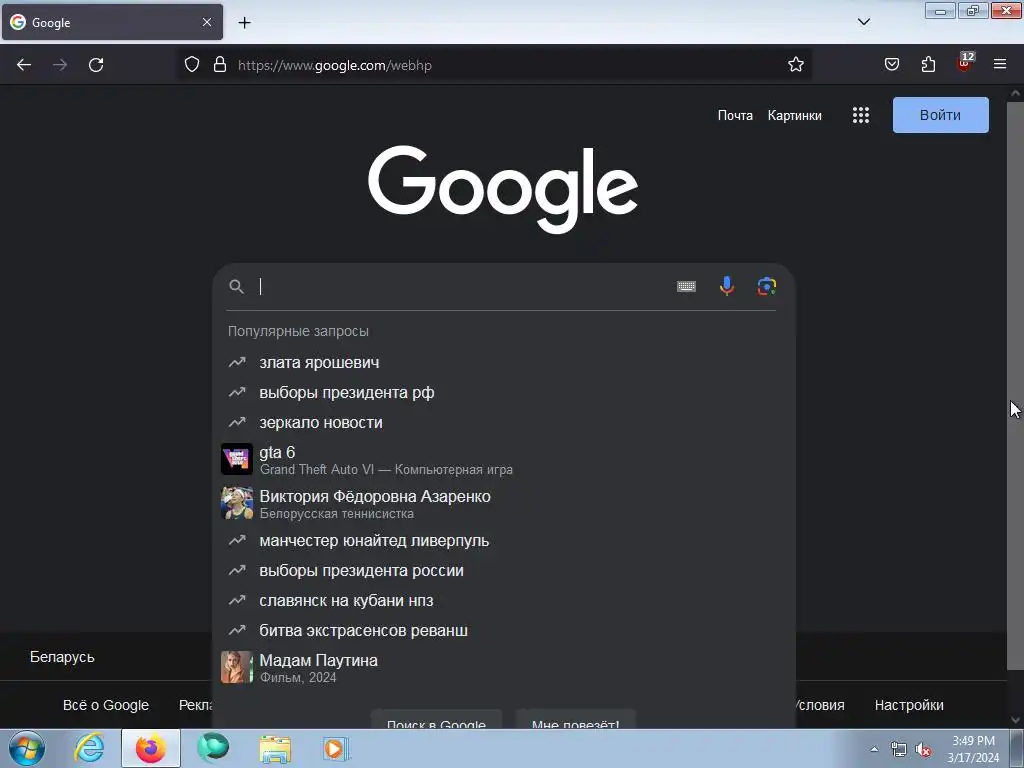Screen dimensions: 1024x768
Task: Click the gta 6 thumbnail image
Action: click(x=236, y=459)
